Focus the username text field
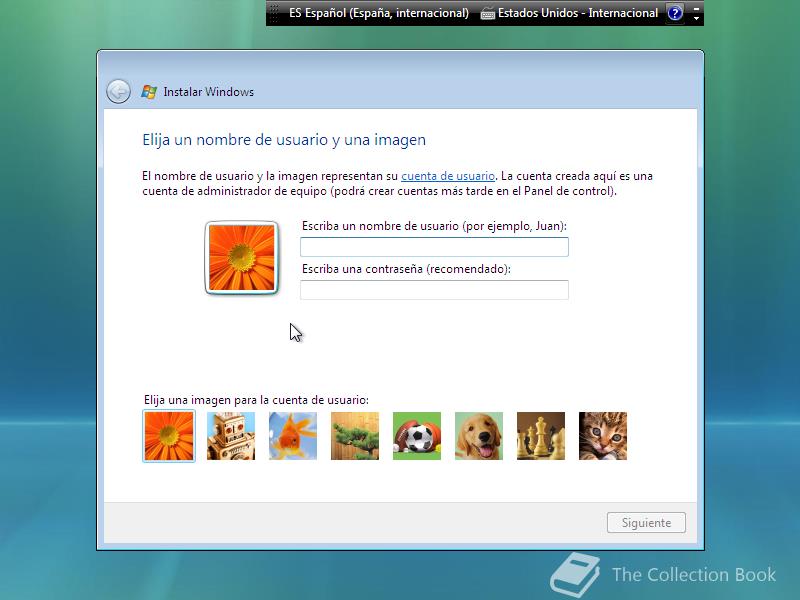Image resolution: width=800 pixels, height=600 pixels. [434, 247]
